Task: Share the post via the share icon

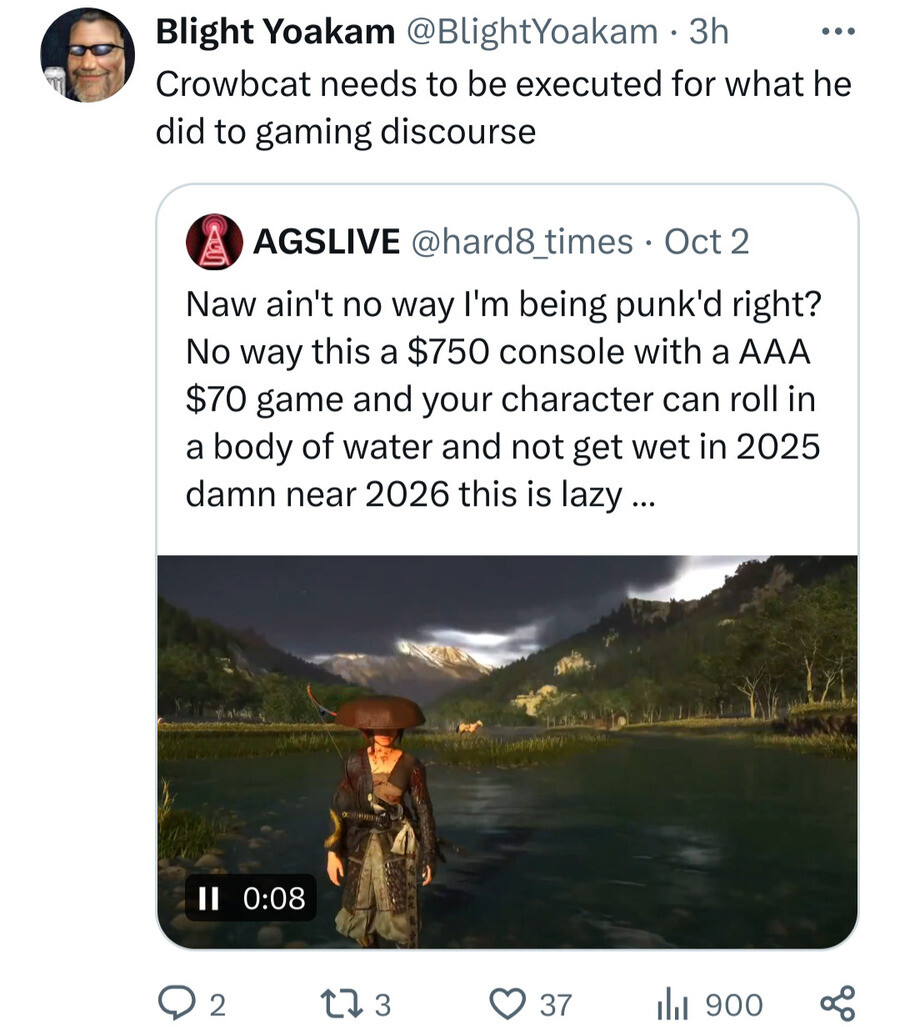Action: pos(836,1003)
